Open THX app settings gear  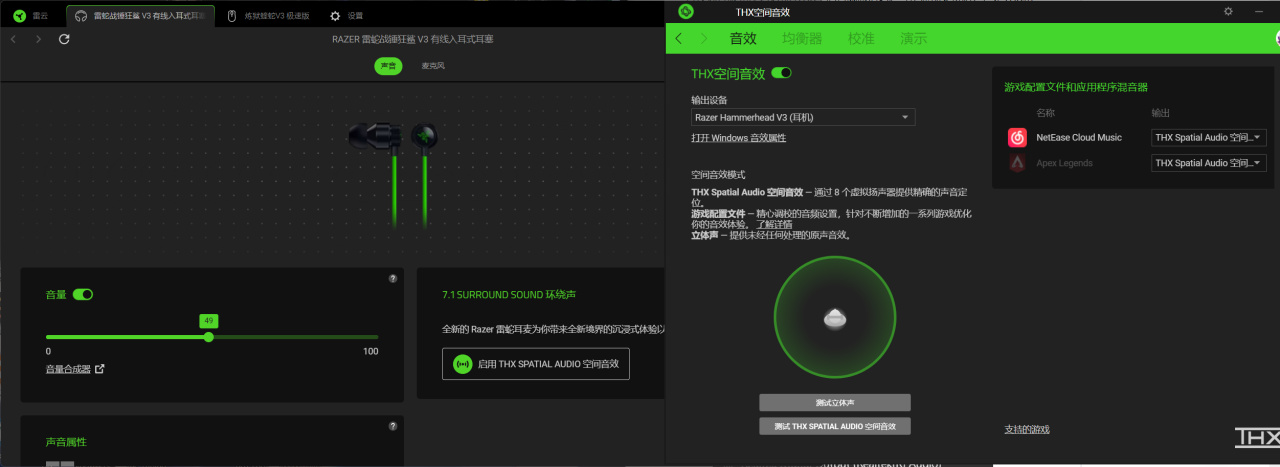coord(1228,11)
